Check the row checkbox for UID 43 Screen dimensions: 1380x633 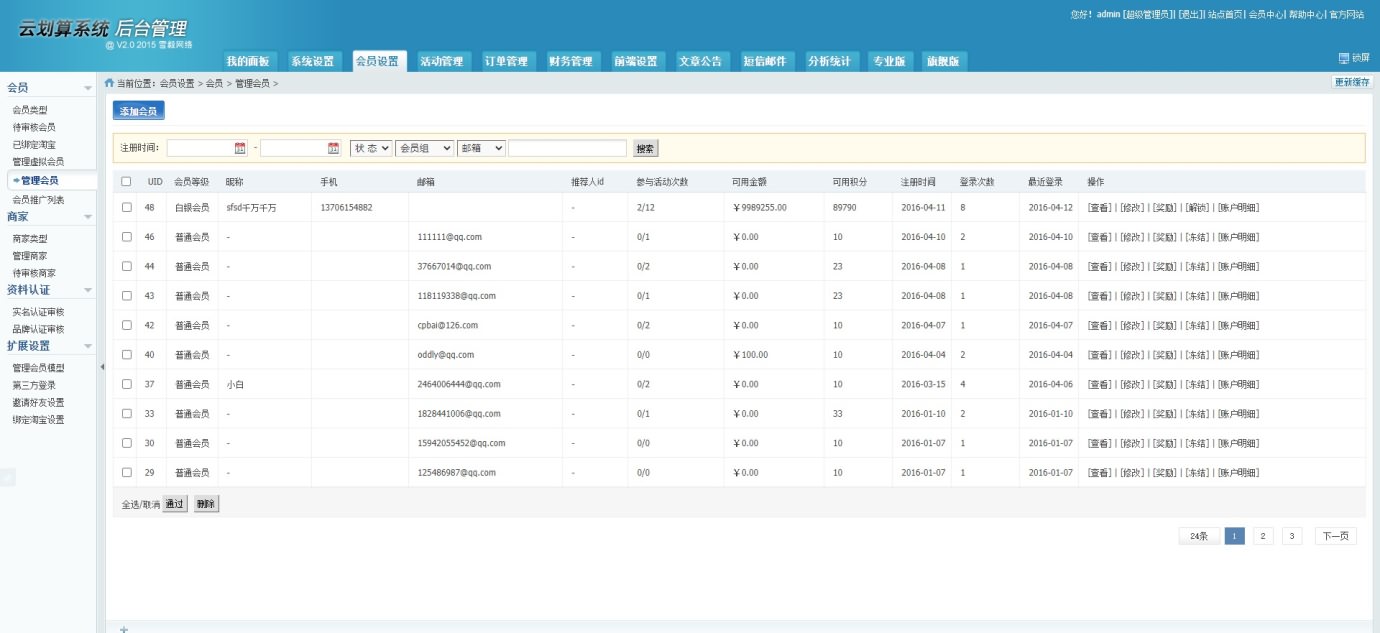click(126, 296)
